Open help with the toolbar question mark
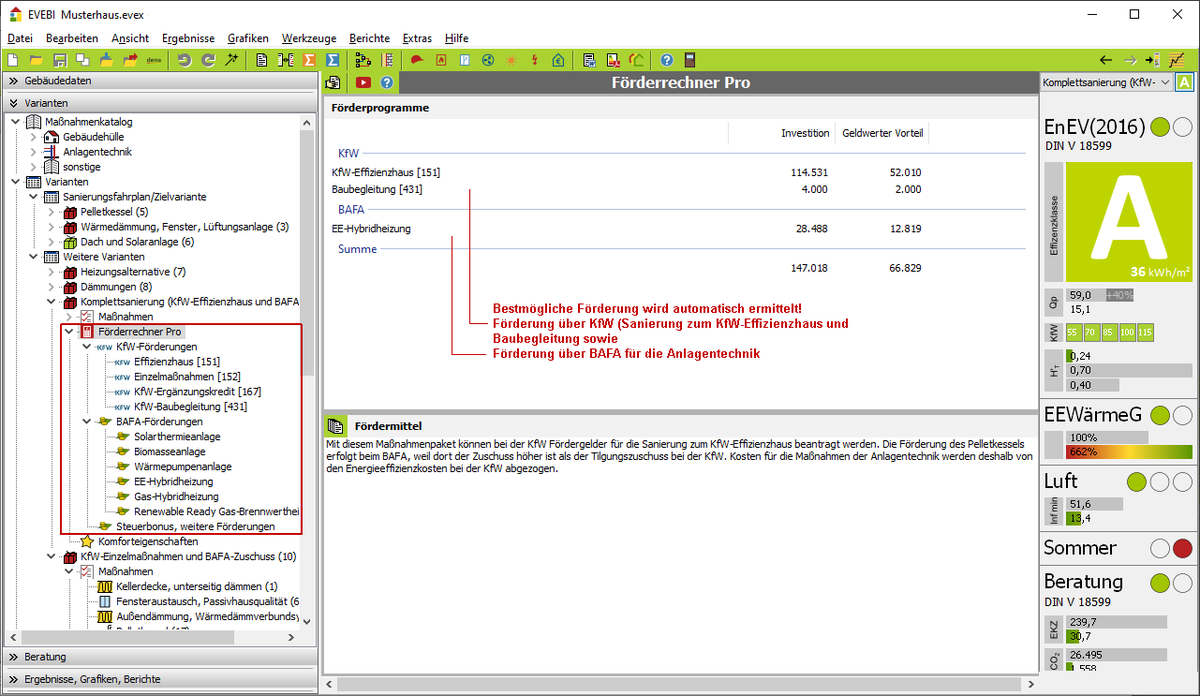This screenshot has height=696, width=1200. point(666,60)
